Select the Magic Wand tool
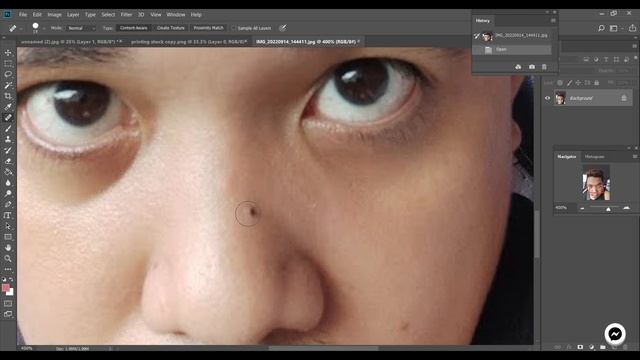Viewport: 640px width, 360px height. (8, 85)
